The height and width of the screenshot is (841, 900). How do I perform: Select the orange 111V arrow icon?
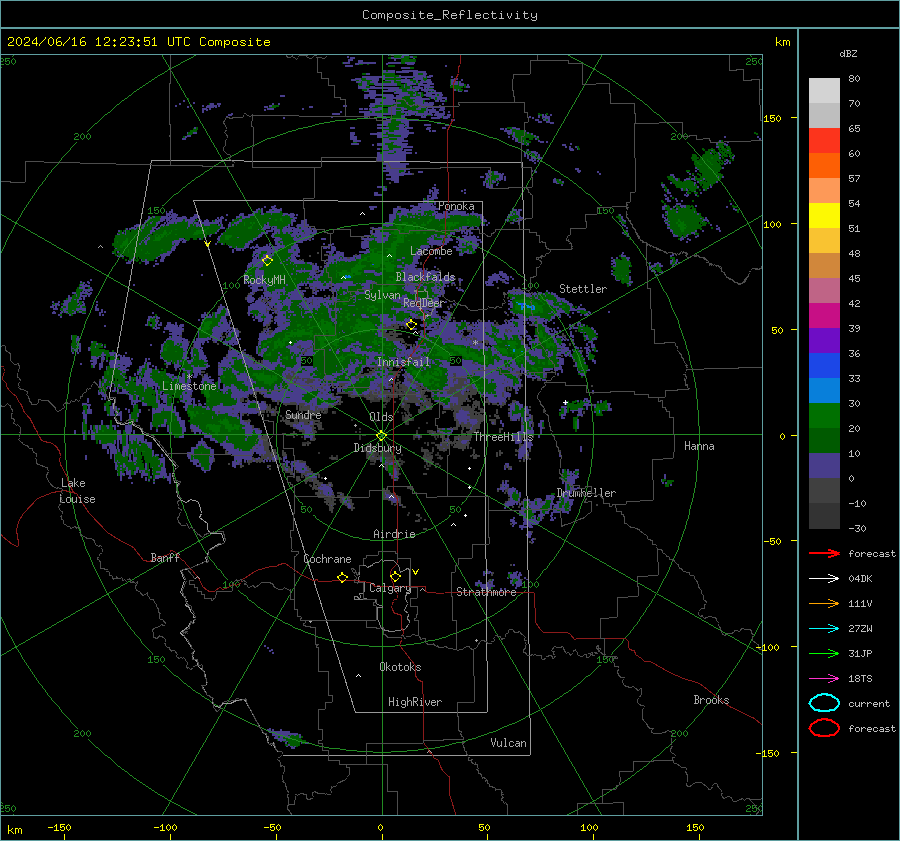tap(824, 603)
